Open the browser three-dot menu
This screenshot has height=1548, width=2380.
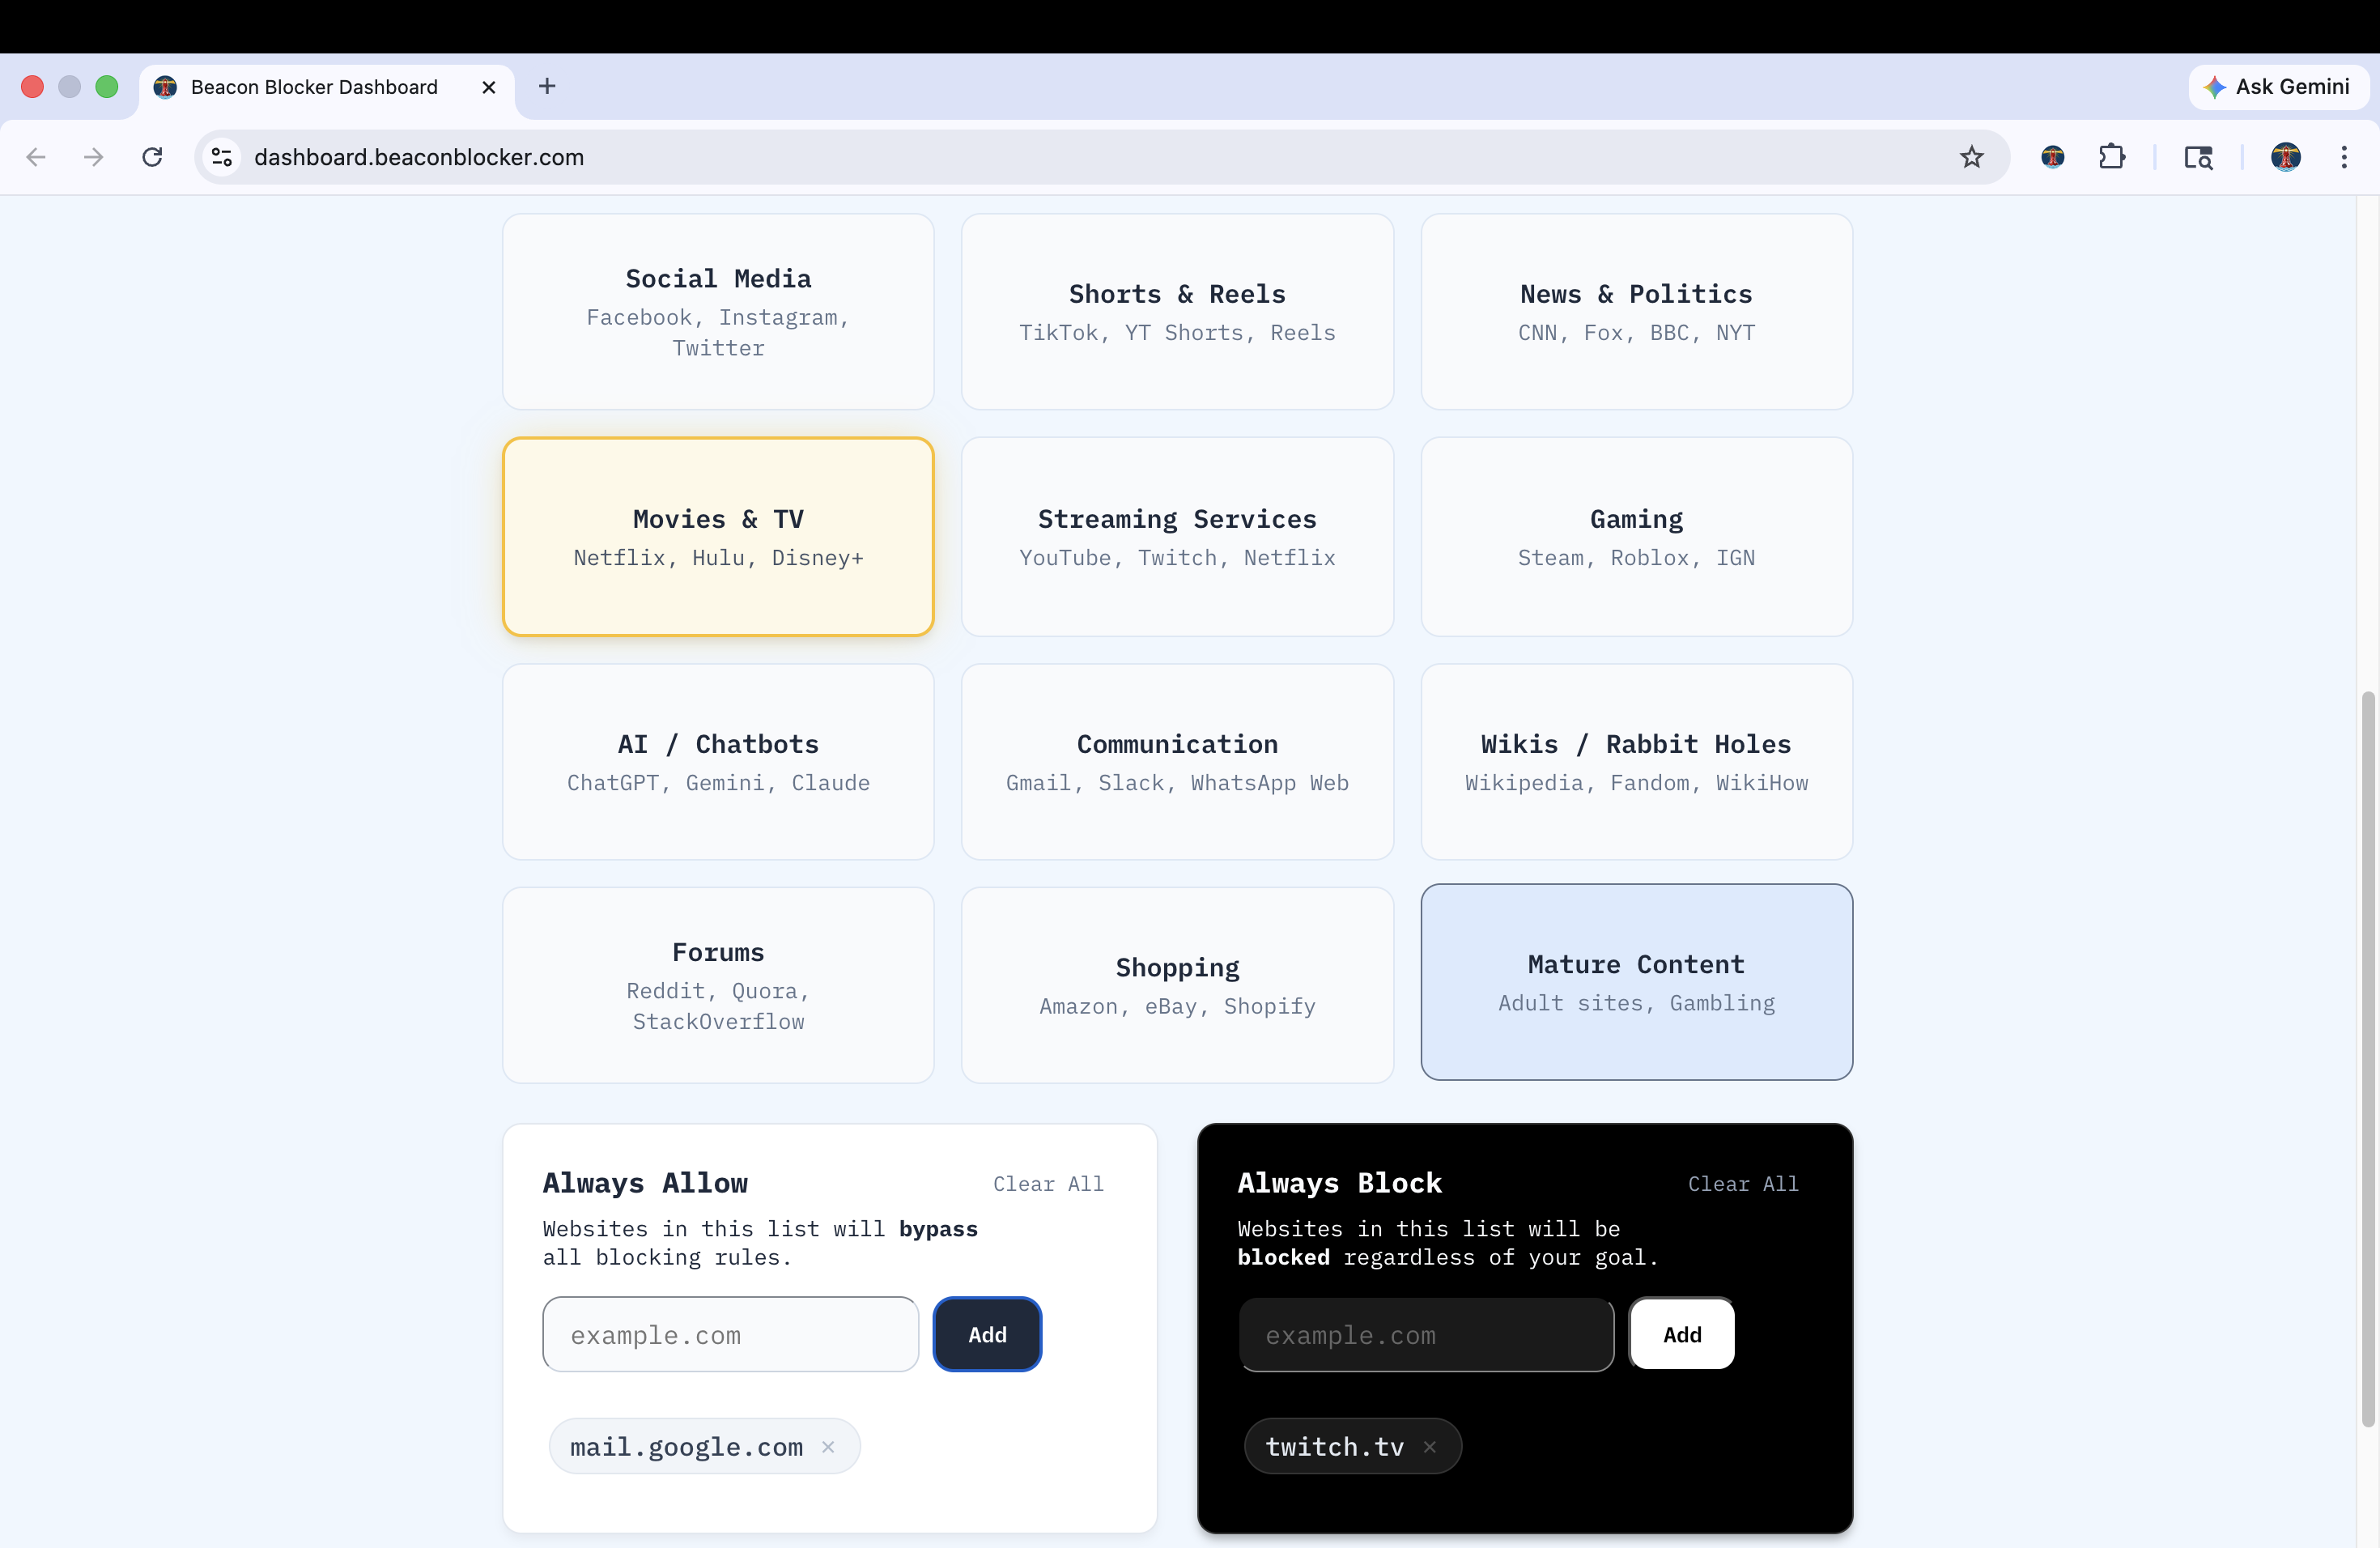click(x=2345, y=157)
